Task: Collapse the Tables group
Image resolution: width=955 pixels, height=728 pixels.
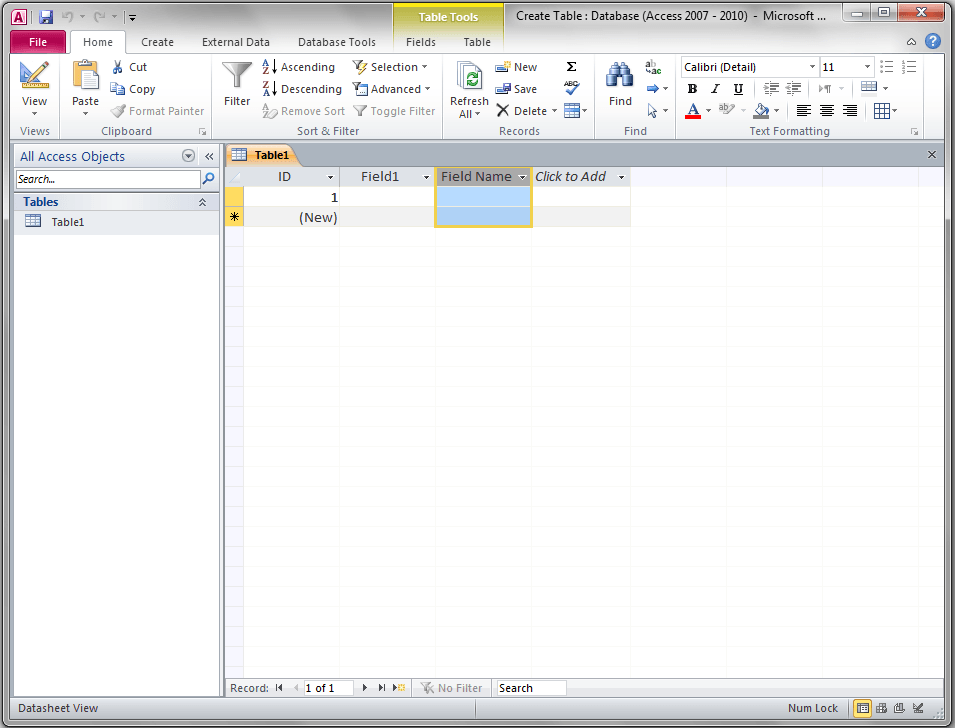Action: pos(202,202)
